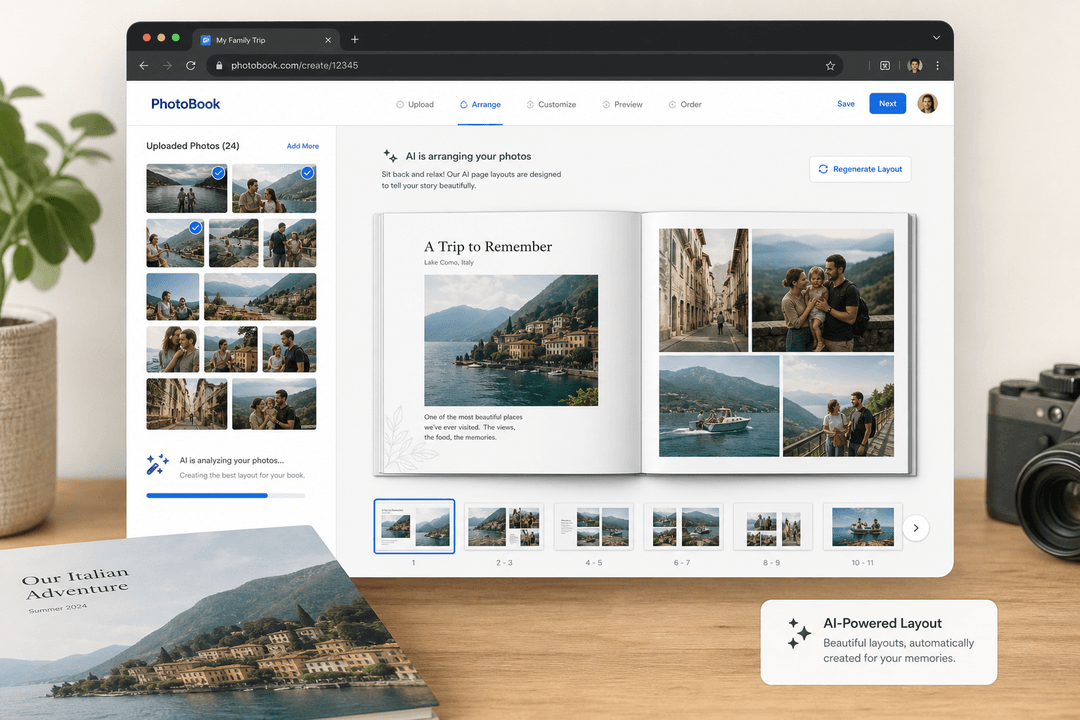This screenshot has height=720, width=1080.
Task: Go back using browser back arrow
Action: (x=144, y=65)
